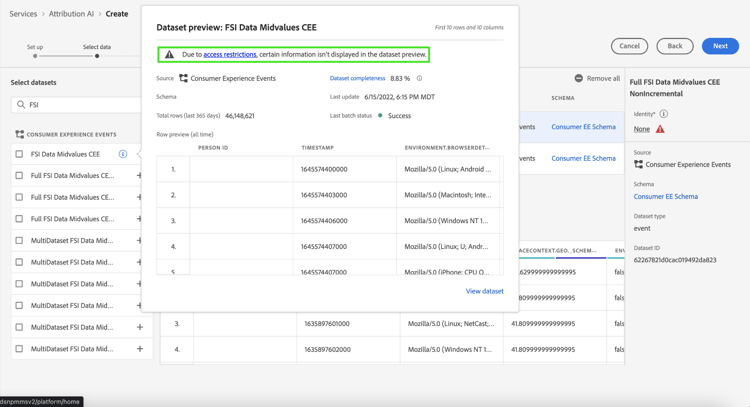Click the SCHEMA column header in selected datasets

click(563, 98)
